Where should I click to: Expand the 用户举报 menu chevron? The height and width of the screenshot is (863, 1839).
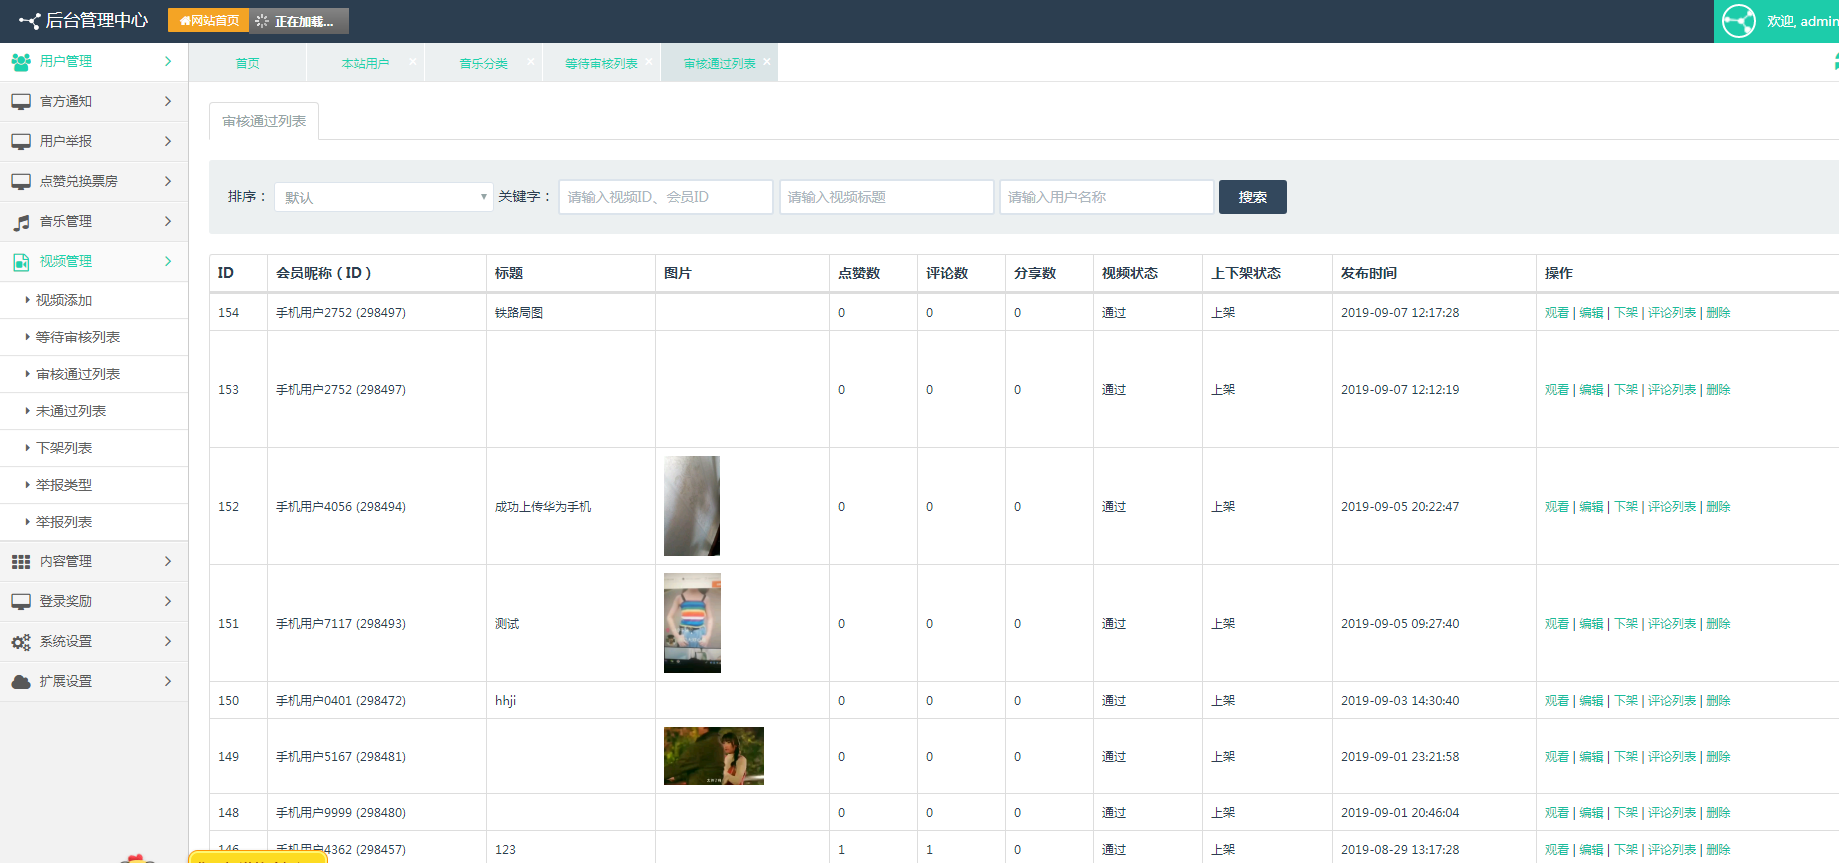tap(167, 141)
